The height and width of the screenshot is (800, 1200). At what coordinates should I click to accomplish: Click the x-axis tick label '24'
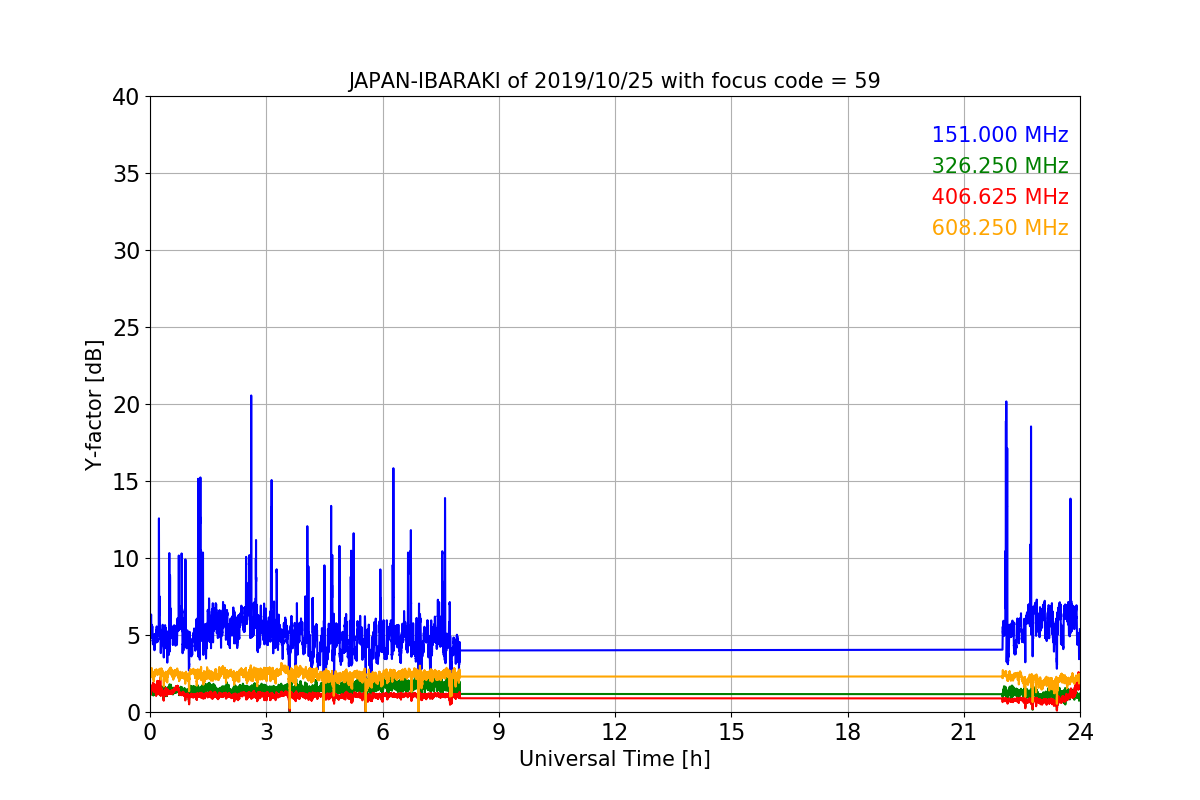coord(1080,732)
